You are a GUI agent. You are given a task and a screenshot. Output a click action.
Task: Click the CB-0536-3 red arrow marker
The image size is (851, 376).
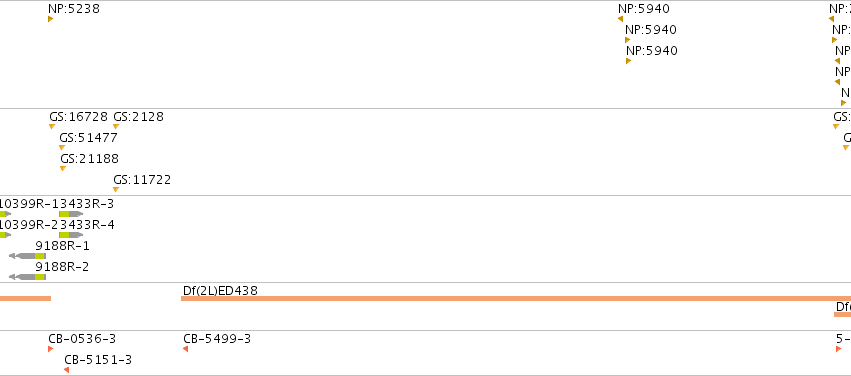pyautogui.click(x=50, y=349)
